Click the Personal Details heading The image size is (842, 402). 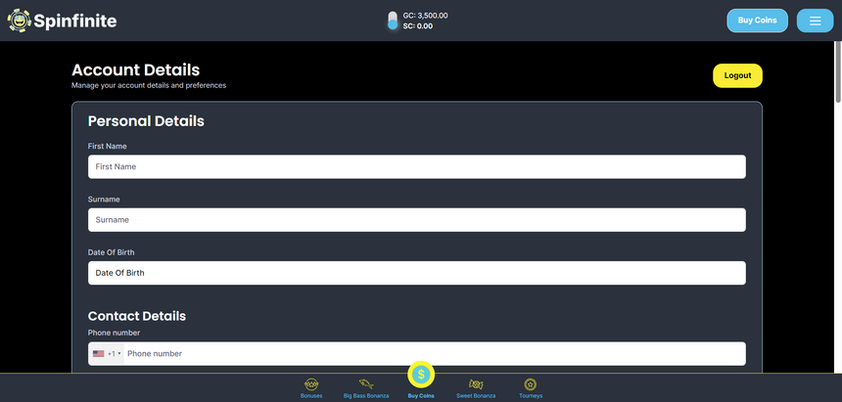click(146, 121)
